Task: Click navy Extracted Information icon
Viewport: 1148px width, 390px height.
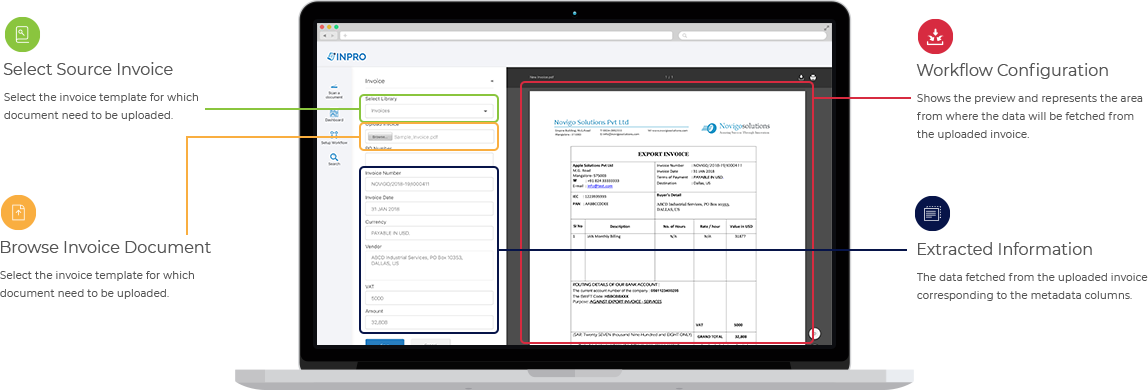Action: click(x=932, y=214)
